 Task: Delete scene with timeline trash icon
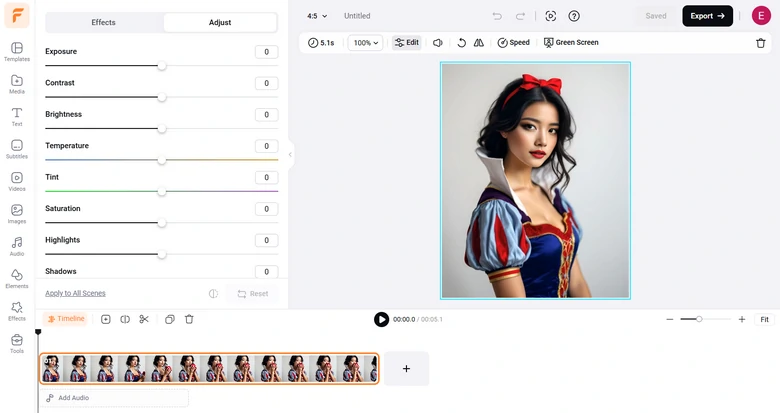189,319
